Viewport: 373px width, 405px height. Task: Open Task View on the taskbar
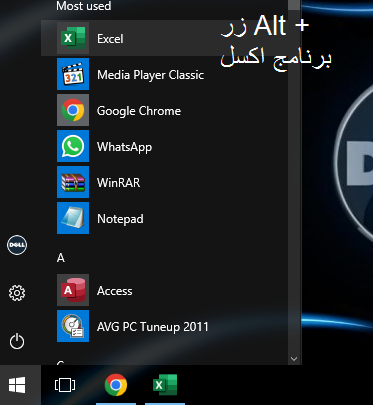click(x=65, y=385)
